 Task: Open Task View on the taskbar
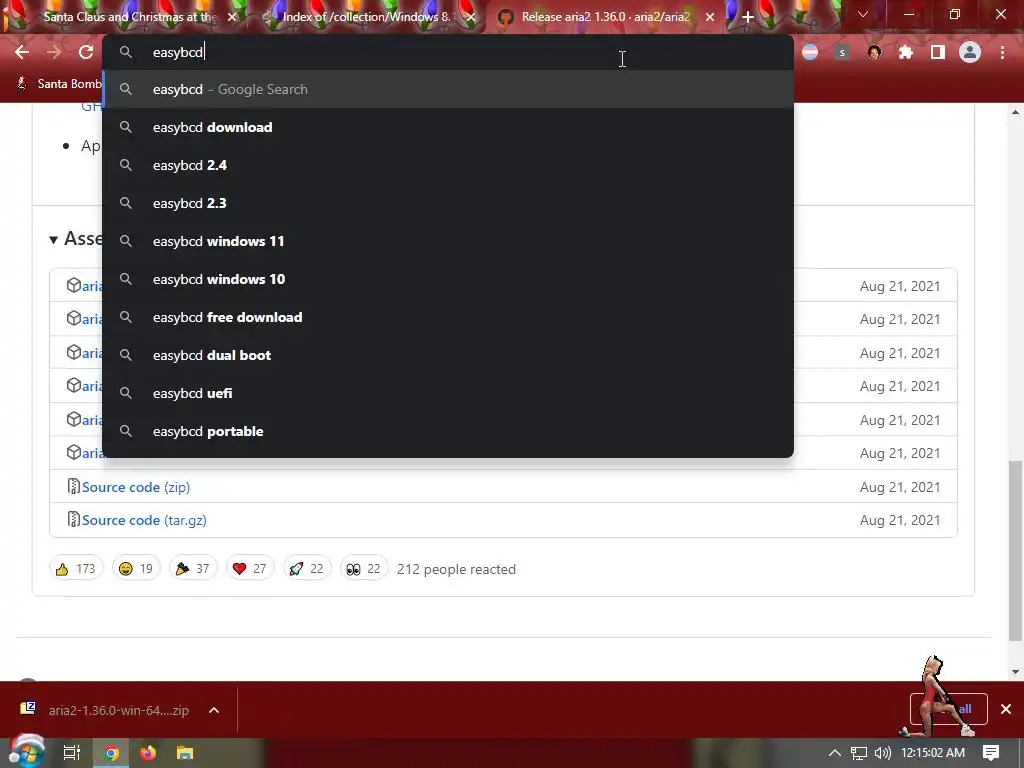pyautogui.click(x=72, y=753)
